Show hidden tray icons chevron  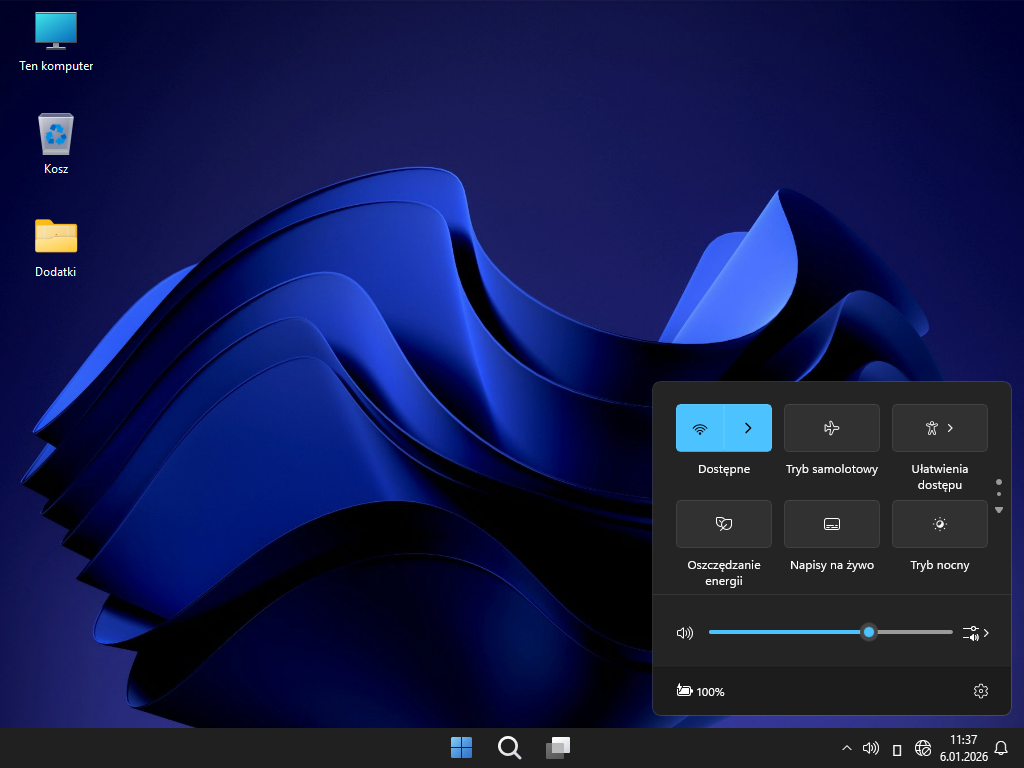click(847, 748)
